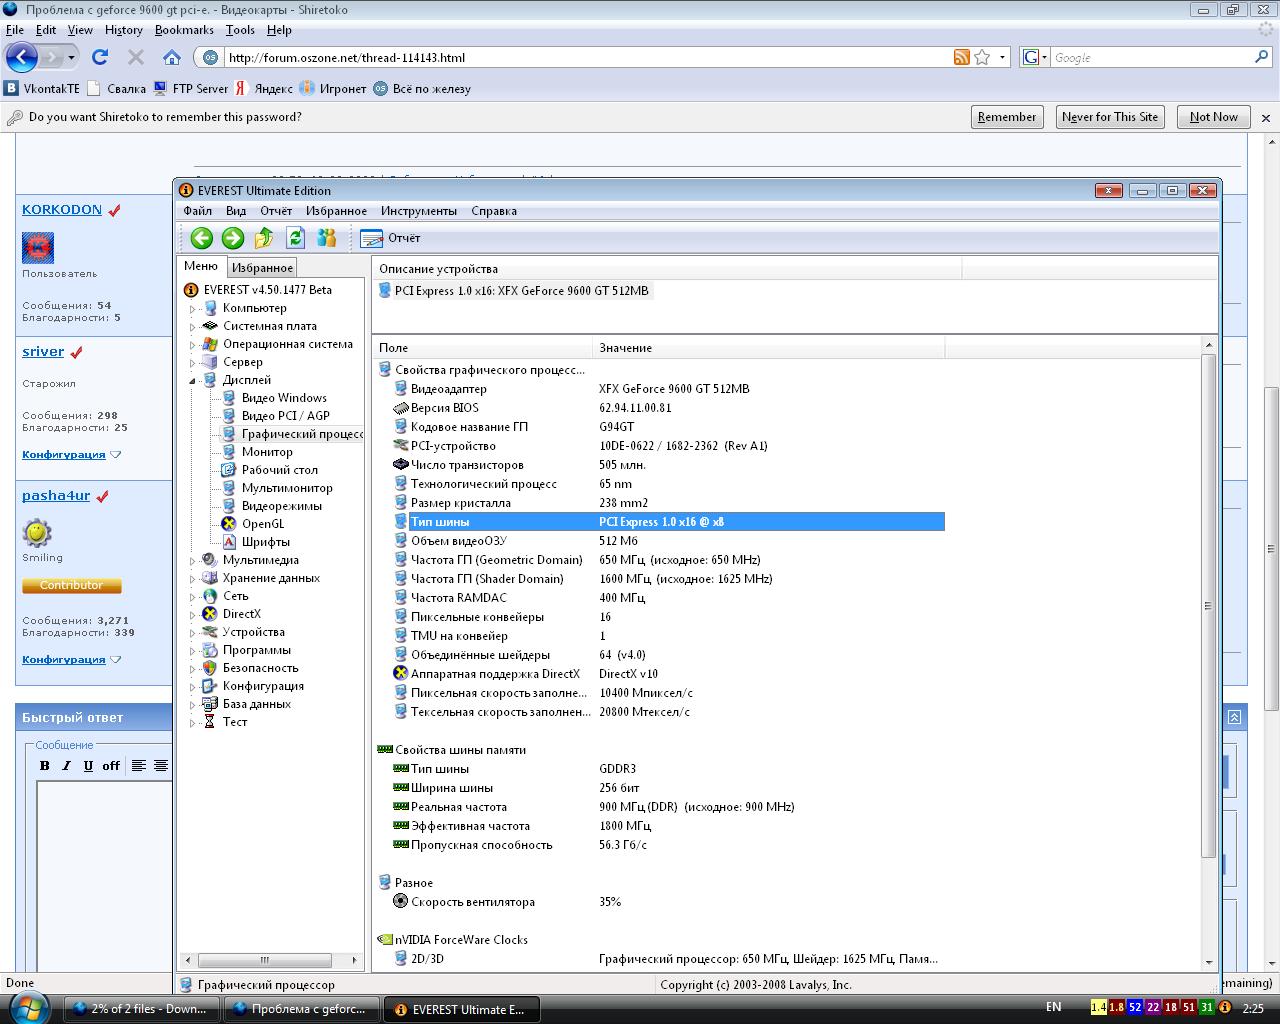Open the pasha4ur user profile link
1280x1024 pixels.
click(56, 496)
